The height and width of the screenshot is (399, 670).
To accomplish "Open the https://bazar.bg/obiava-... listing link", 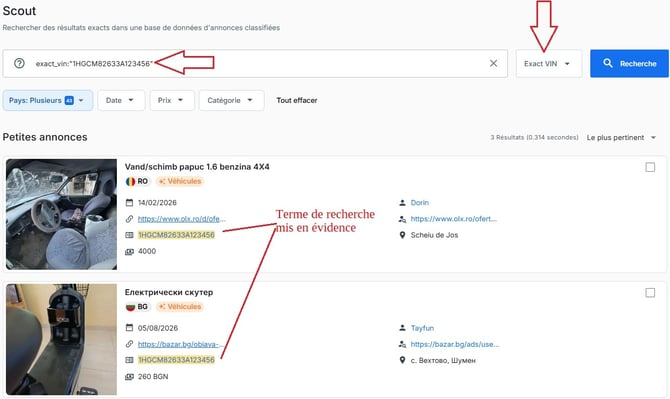I will [180, 344].
